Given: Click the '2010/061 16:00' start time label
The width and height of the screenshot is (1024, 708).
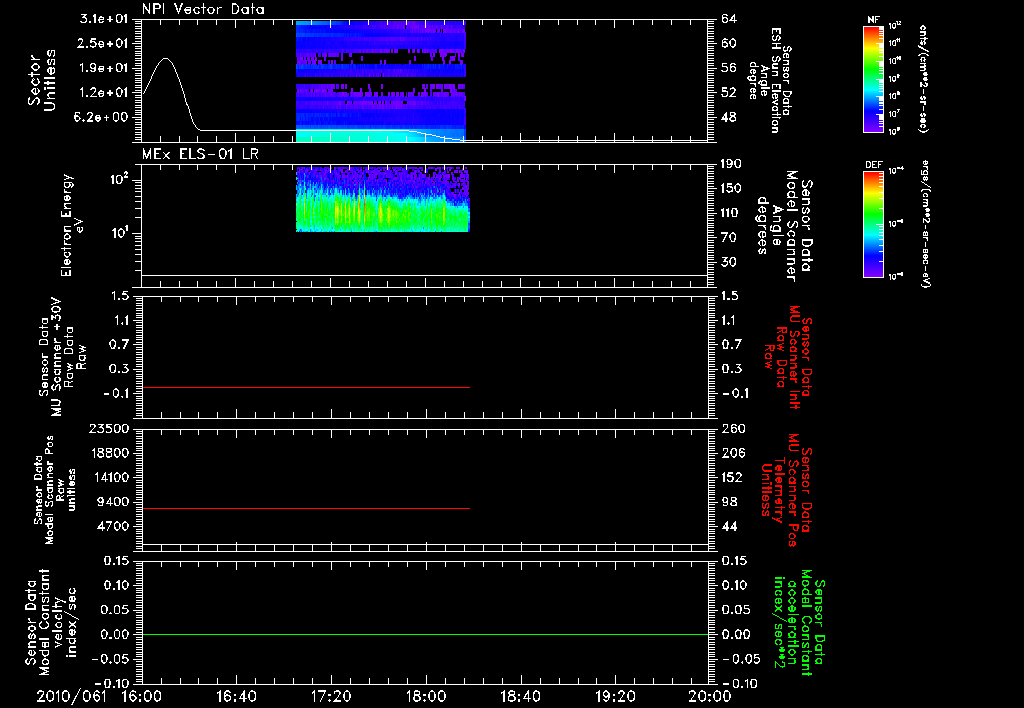Looking at the screenshot, I should [99, 696].
